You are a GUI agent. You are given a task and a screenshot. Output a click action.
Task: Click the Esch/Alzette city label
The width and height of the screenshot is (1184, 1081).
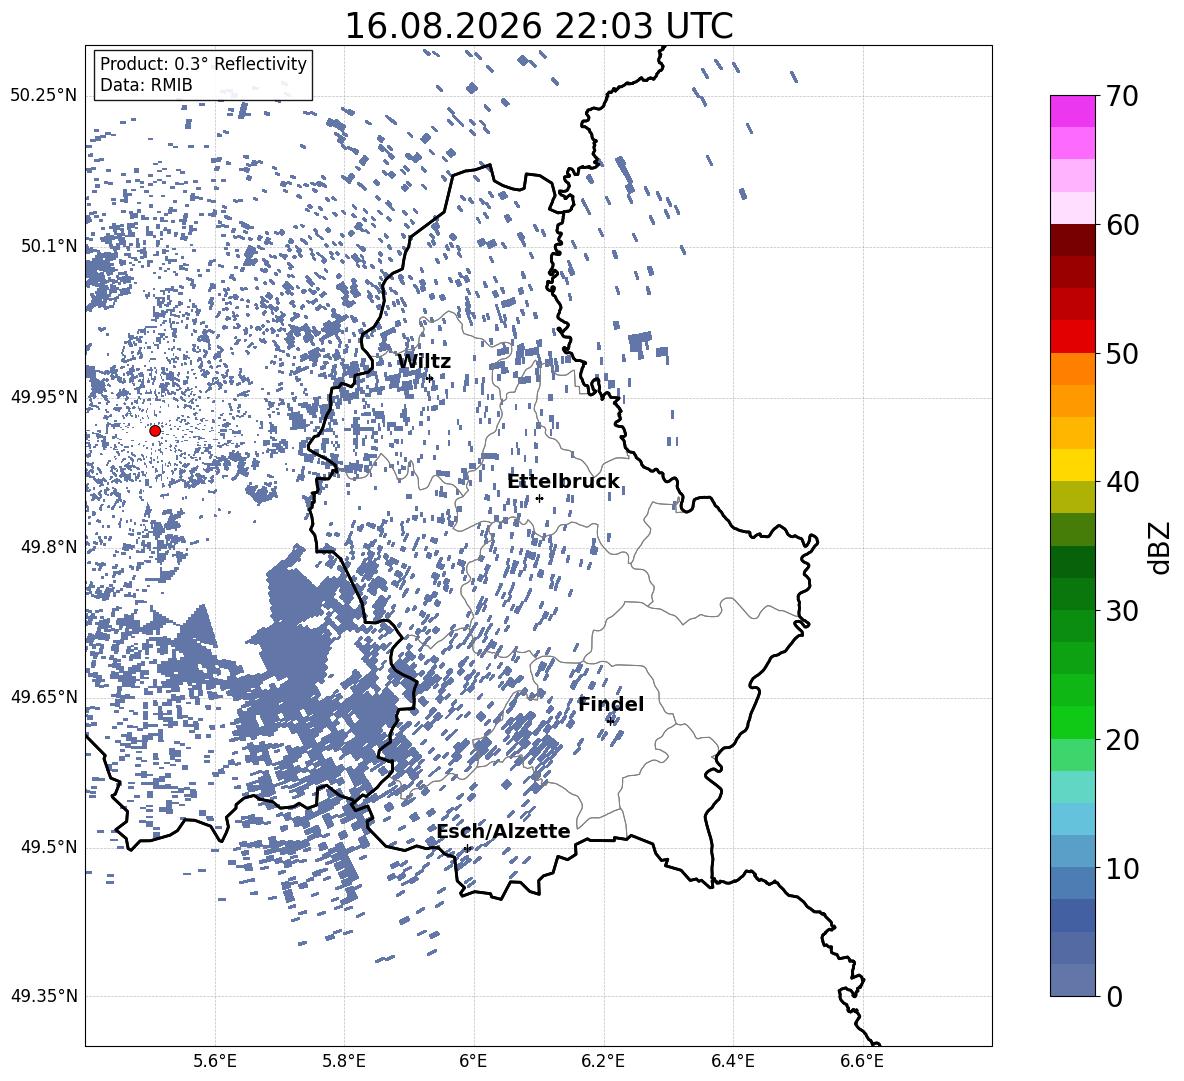click(x=504, y=831)
